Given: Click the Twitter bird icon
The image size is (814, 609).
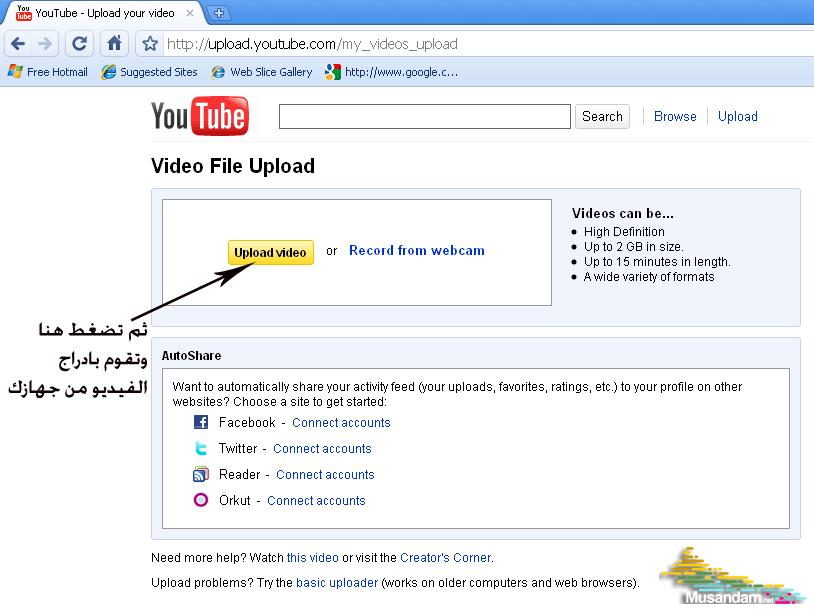Looking at the screenshot, I should point(201,448).
